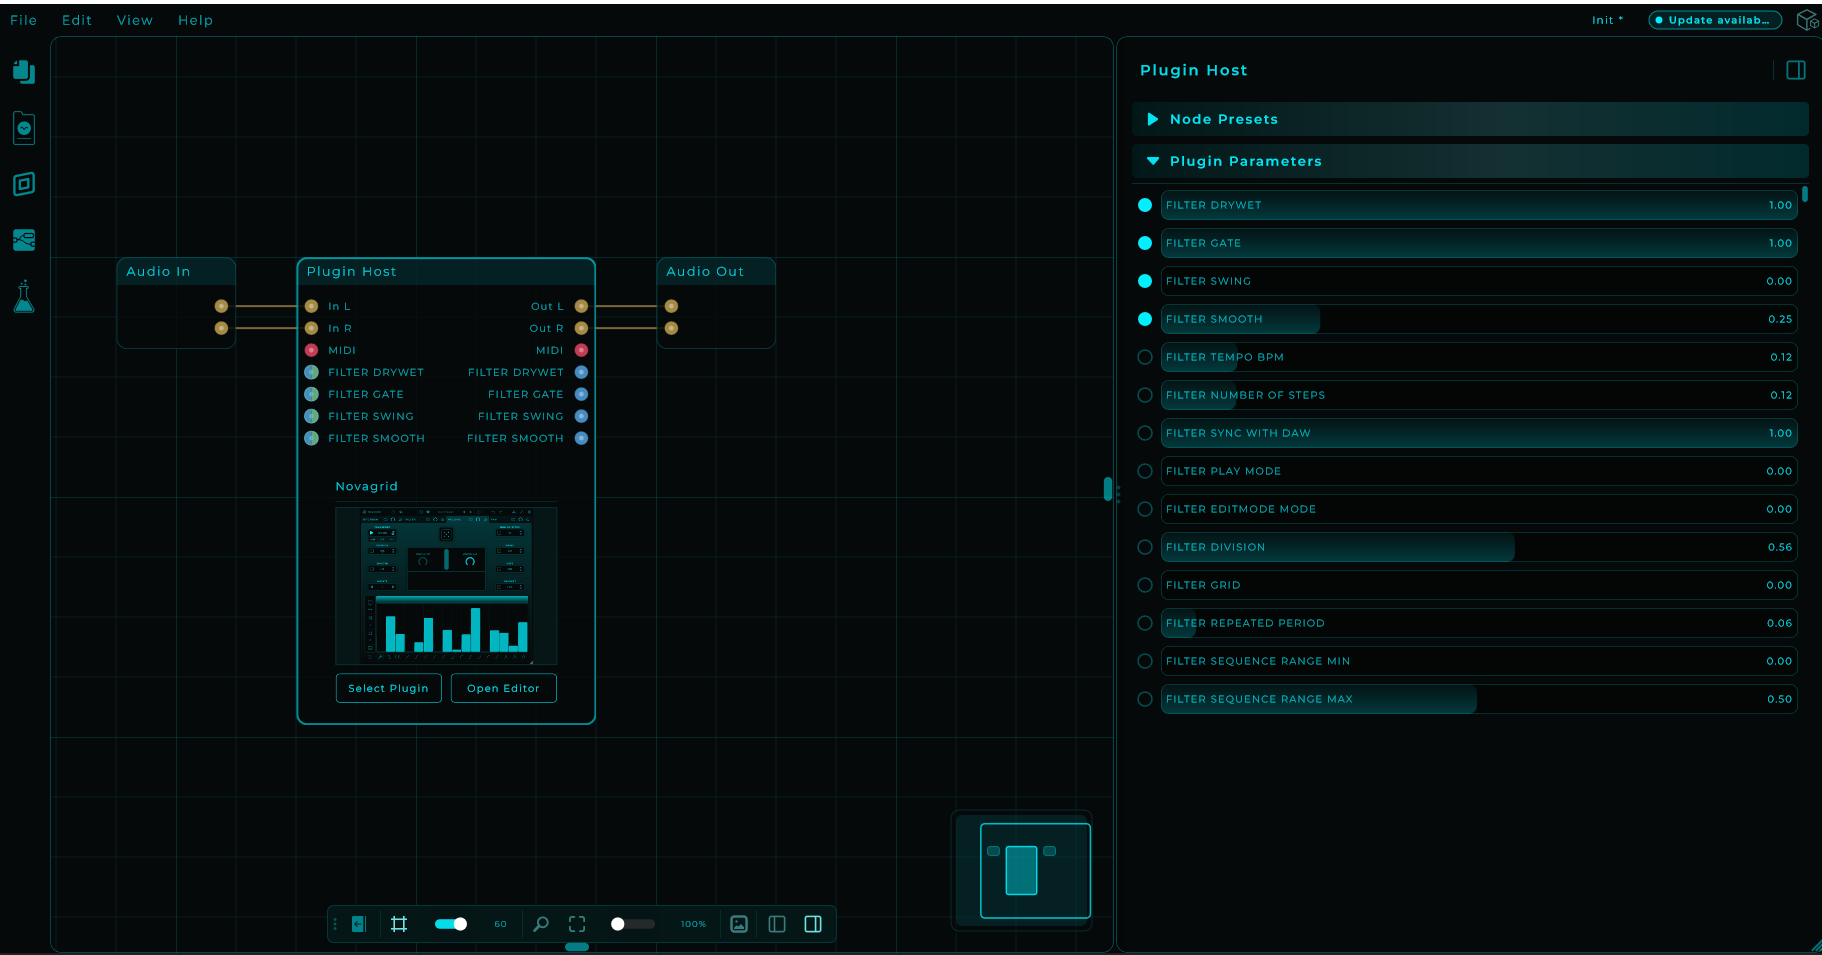
Task: Click the FILTER SEQUENCE RANGE MAX slider
Action: [x=1479, y=699]
